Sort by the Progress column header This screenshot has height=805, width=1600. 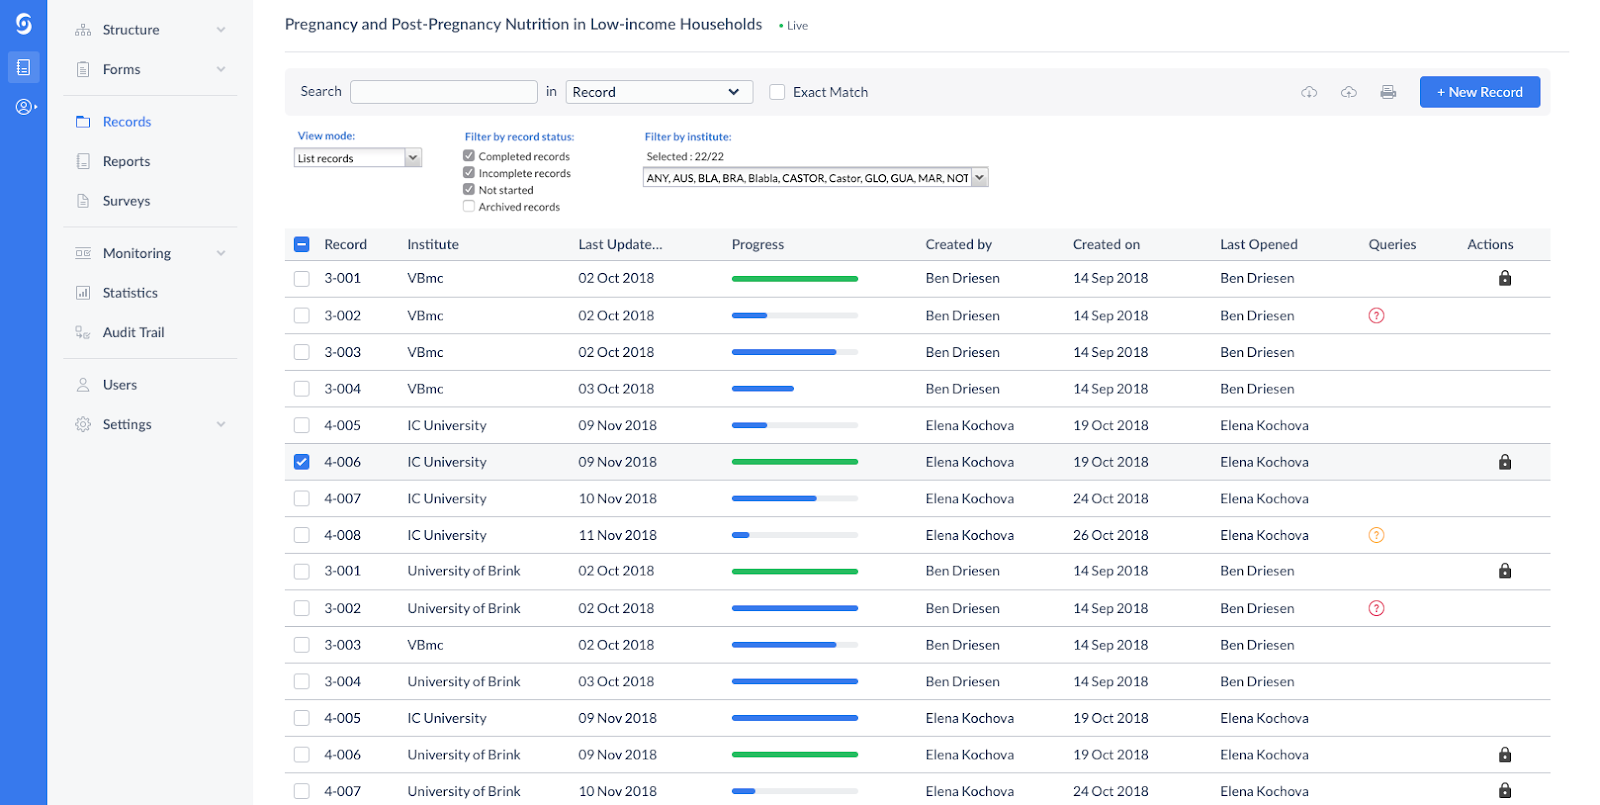pos(758,244)
